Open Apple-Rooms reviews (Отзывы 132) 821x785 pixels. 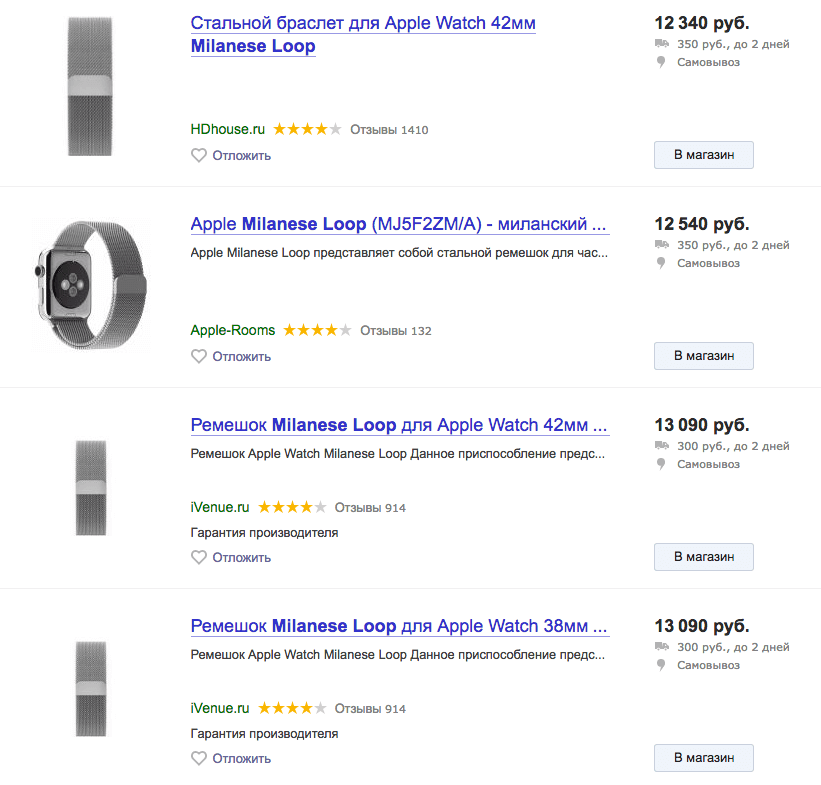coord(396,331)
